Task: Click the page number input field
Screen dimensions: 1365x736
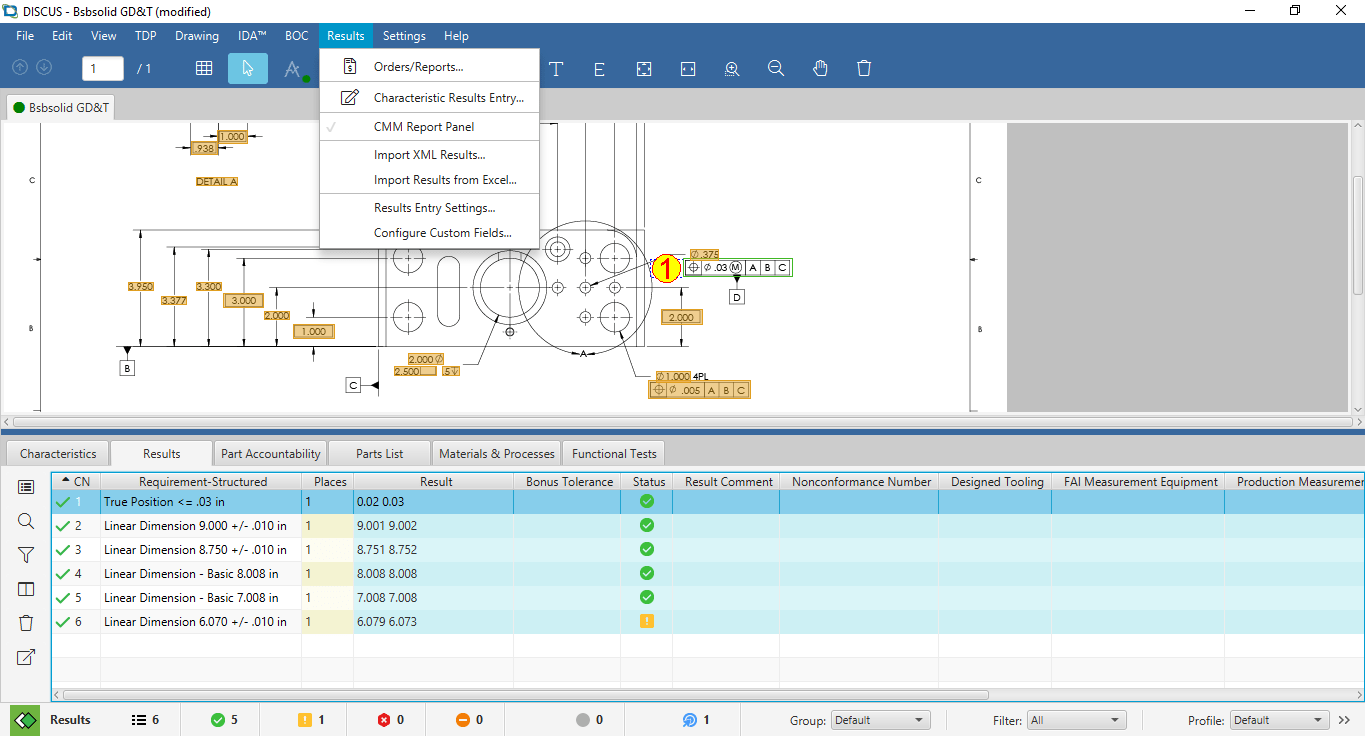Action: pos(103,68)
